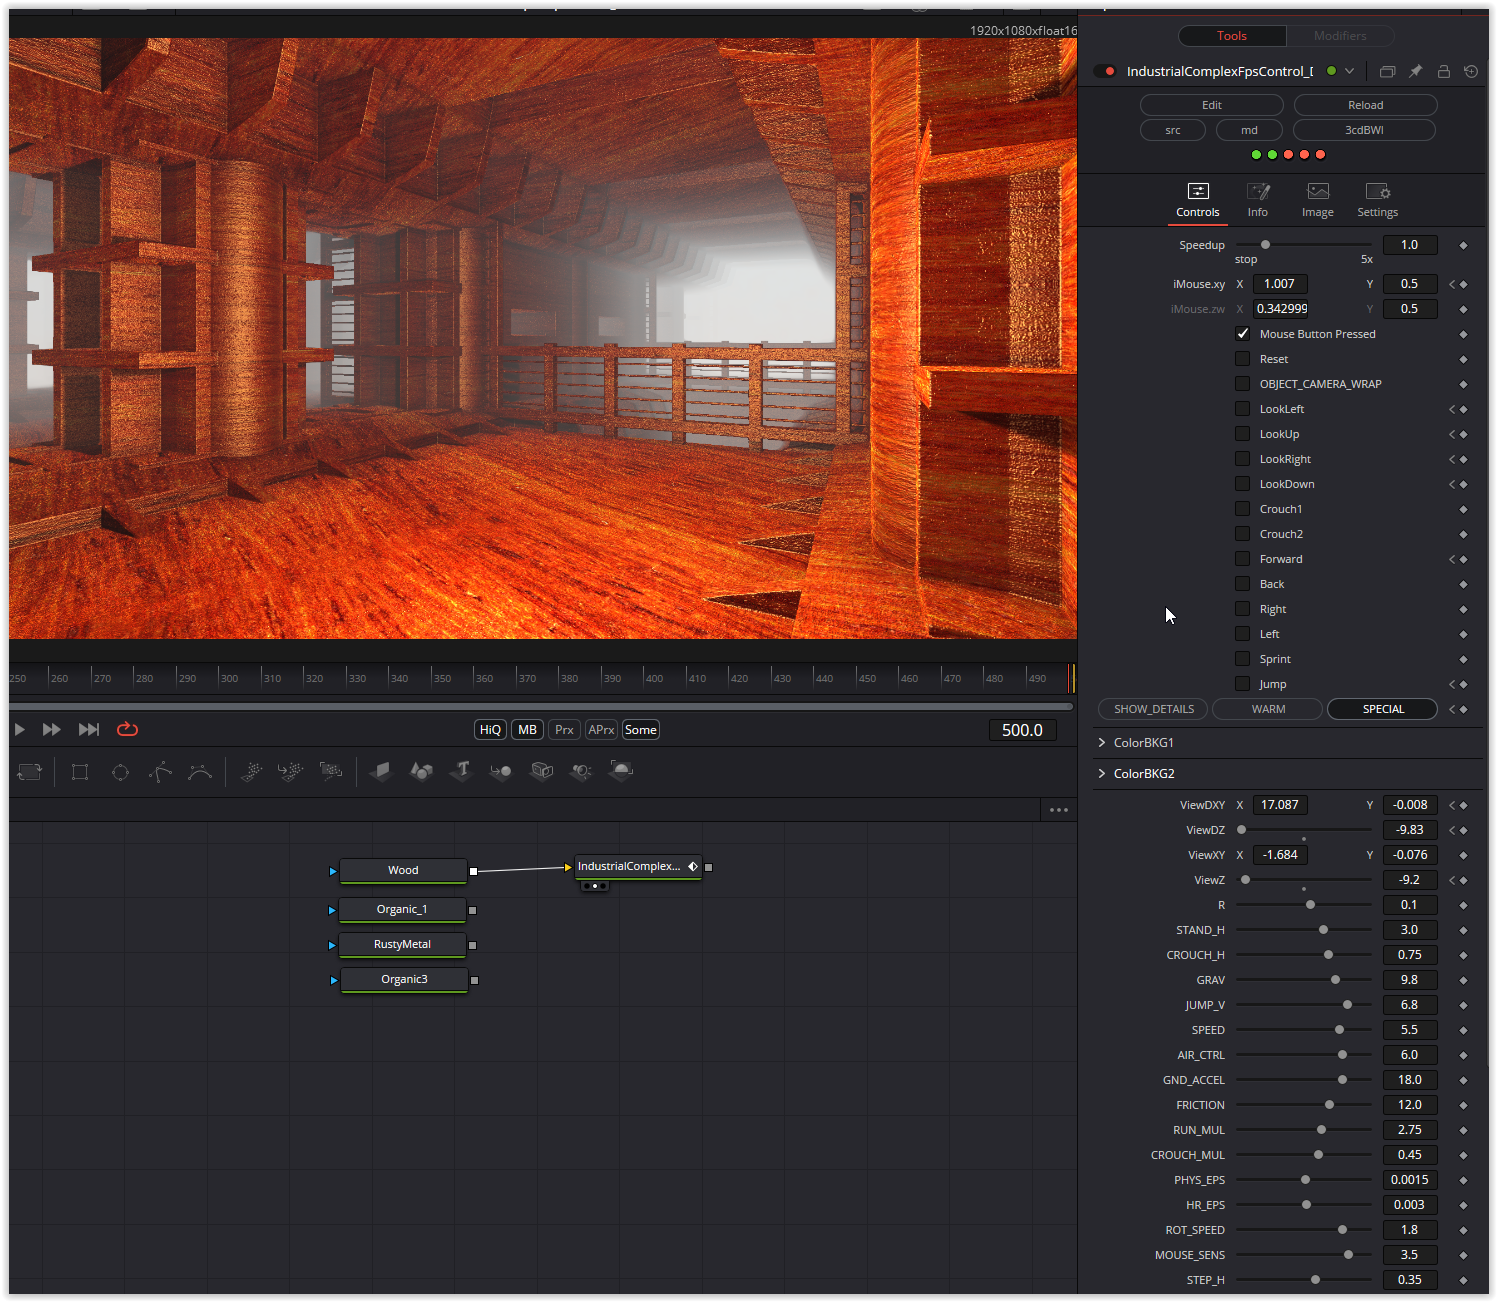Select the Polygon mask tool
Screen dimensions: 1497x1302
[160, 772]
